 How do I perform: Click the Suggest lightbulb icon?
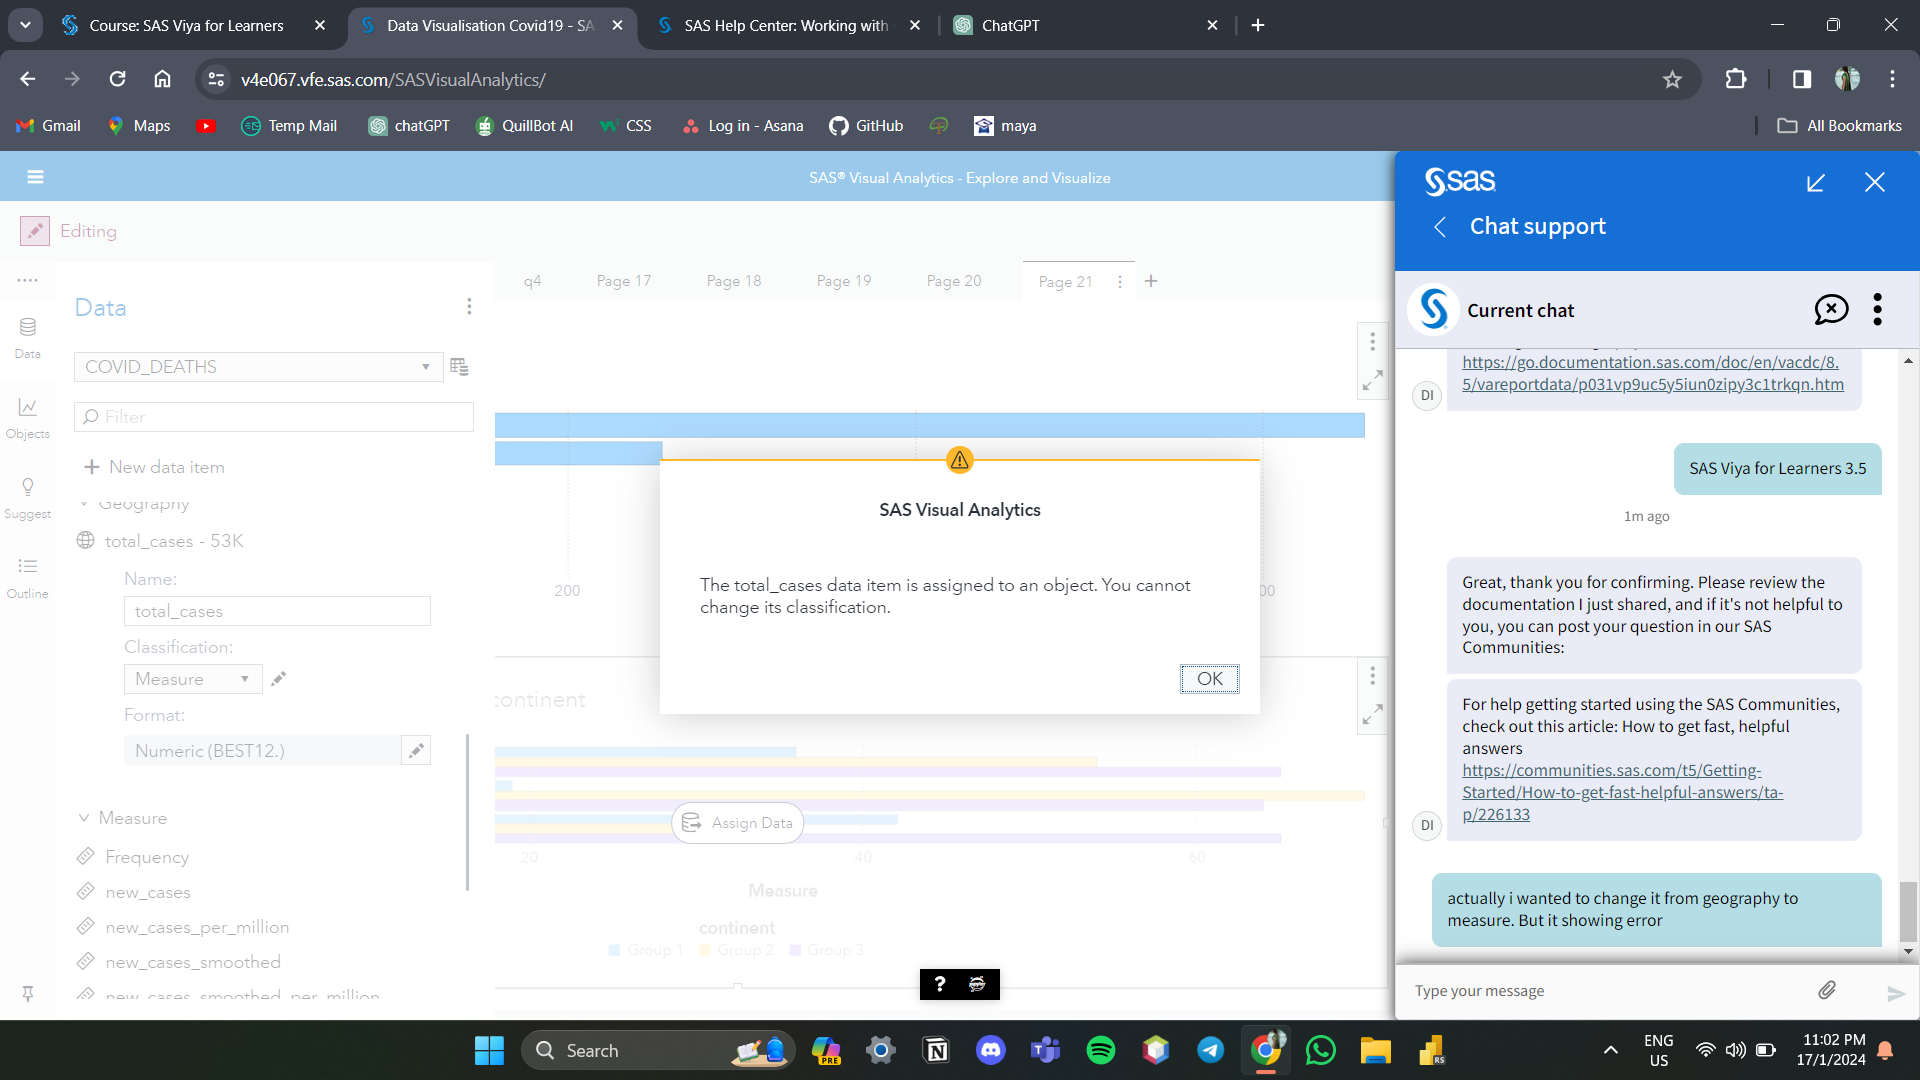pyautogui.click(x=27, y=497)
